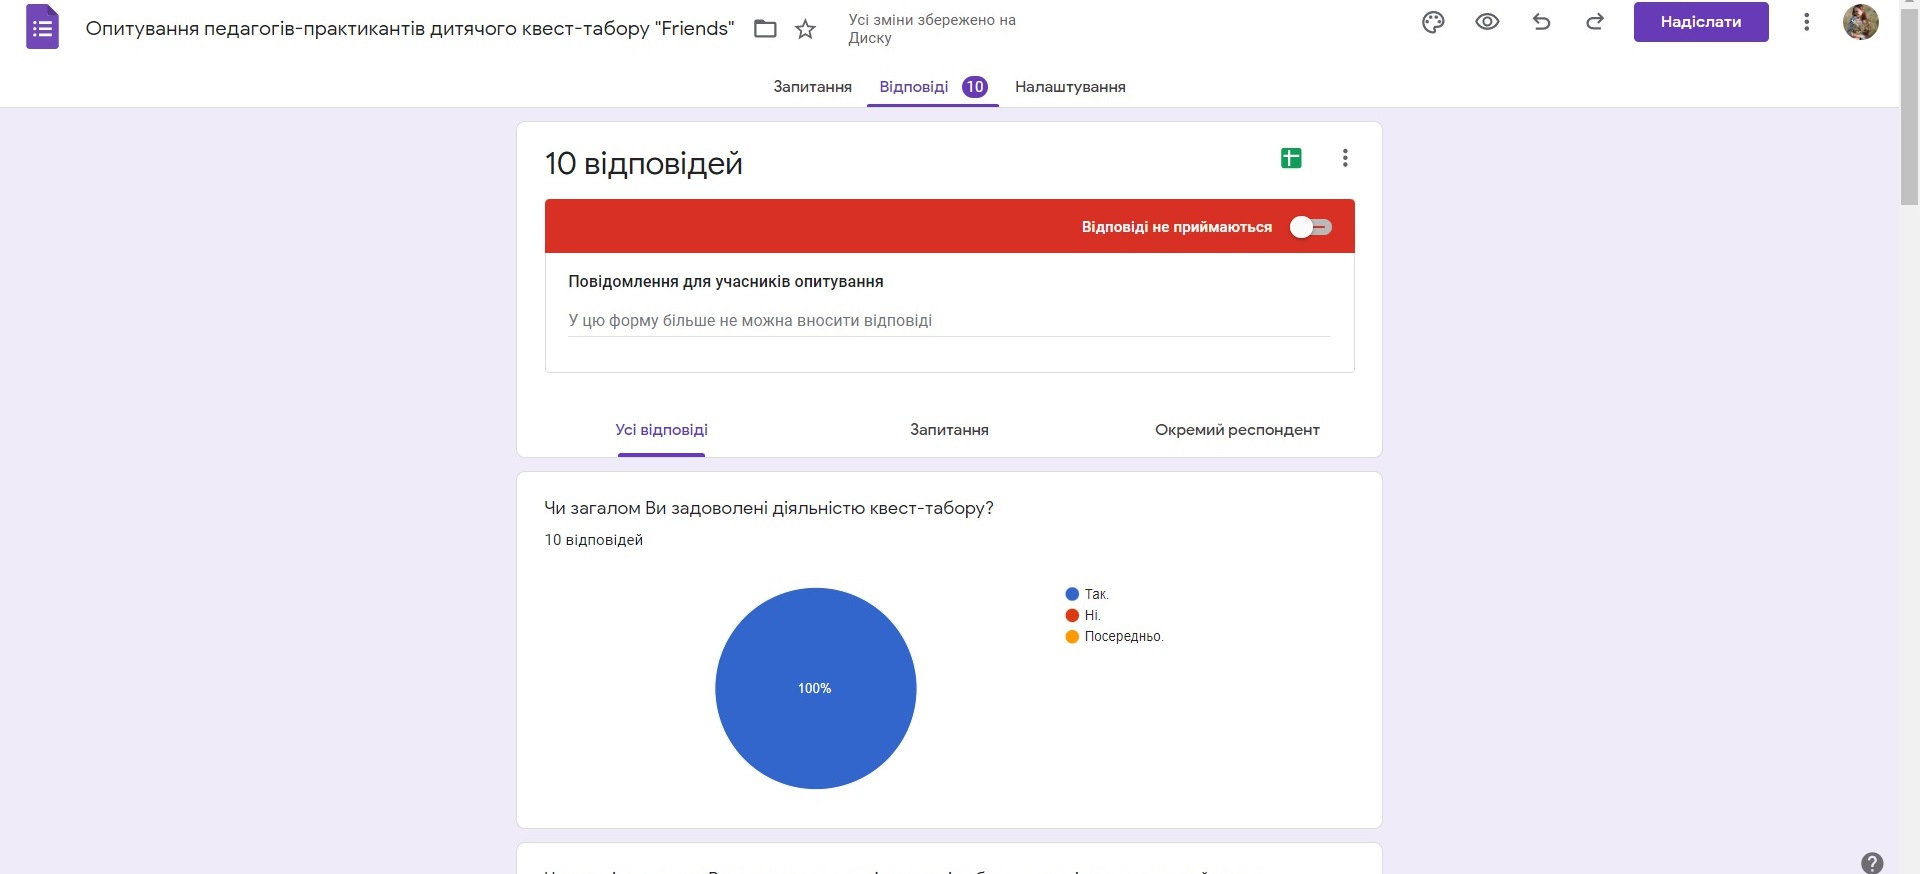Select the Окремий респондент view
Viewport: 1920px width, 874px height.
pos(1237,430)
